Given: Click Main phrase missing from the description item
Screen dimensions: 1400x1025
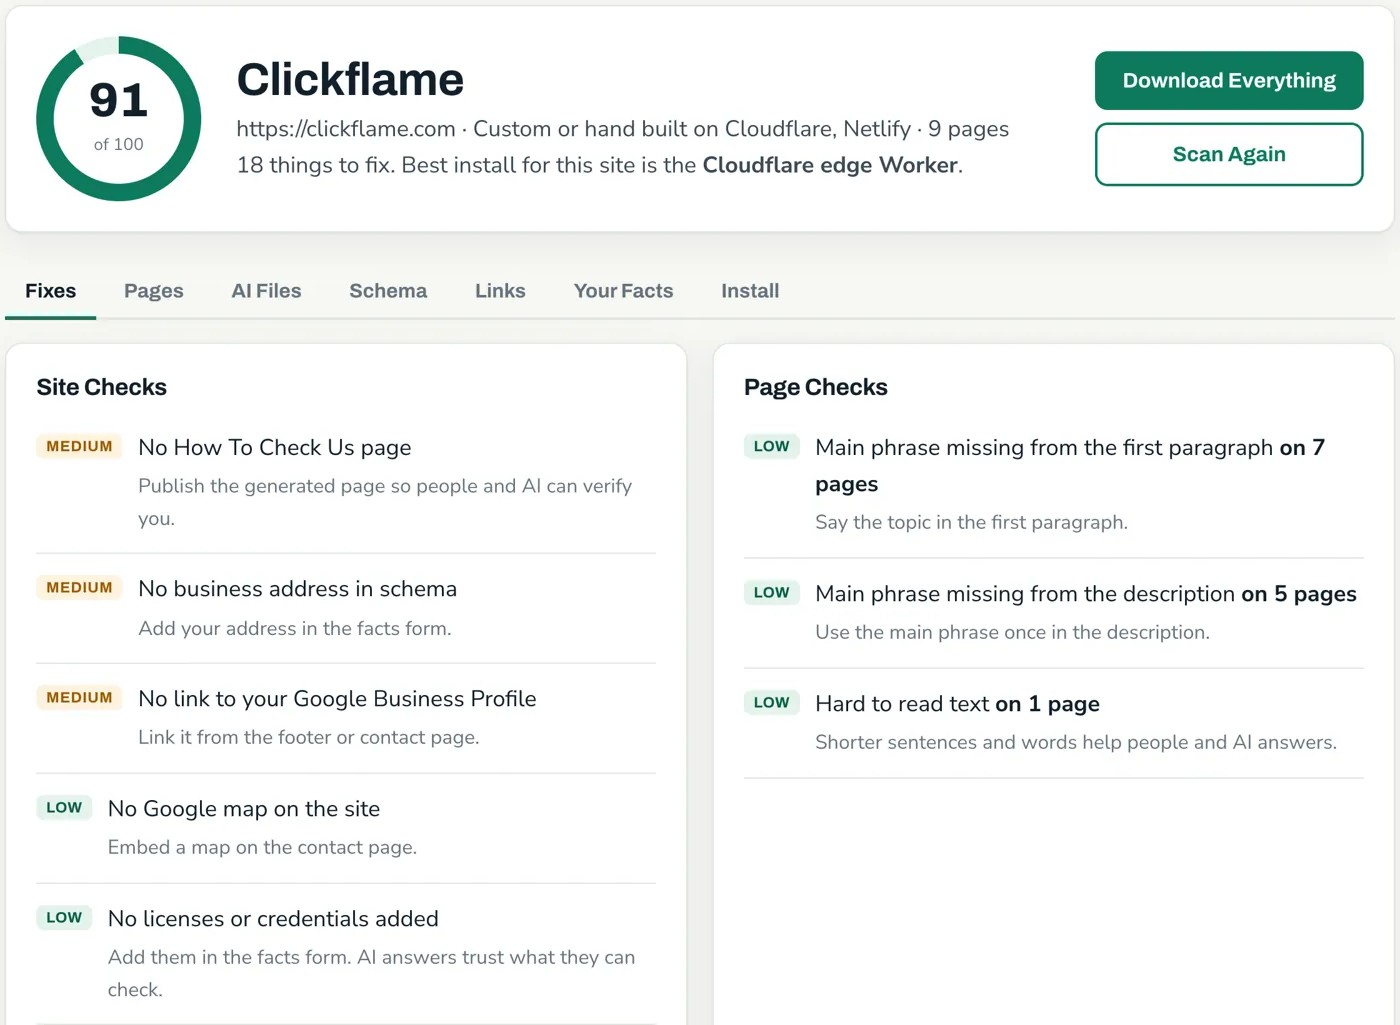Looking at the screenshot, I should tap(1086, 594).
